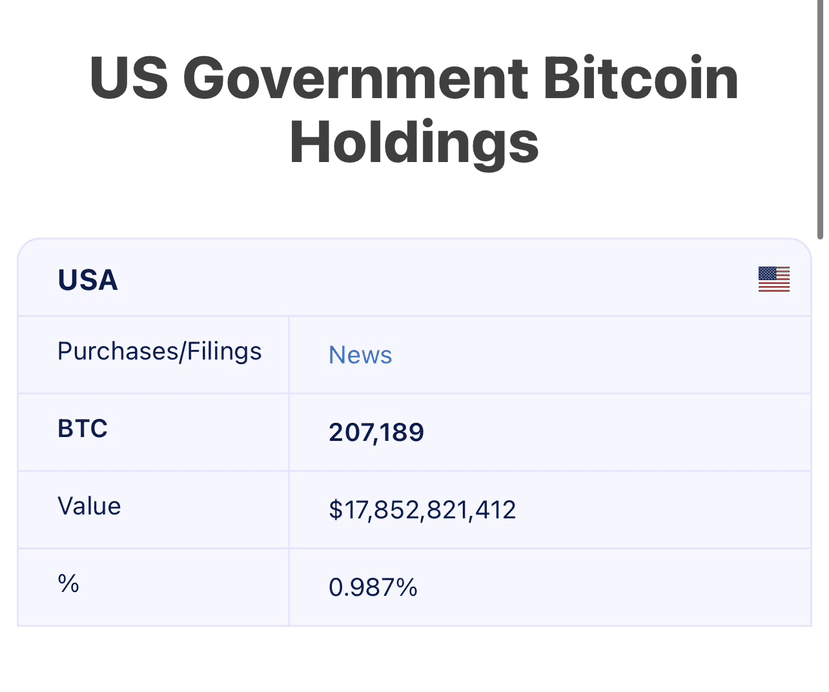Screen dimensions: 829x692
Task: Select the Value row label
Action: (89, 507)
